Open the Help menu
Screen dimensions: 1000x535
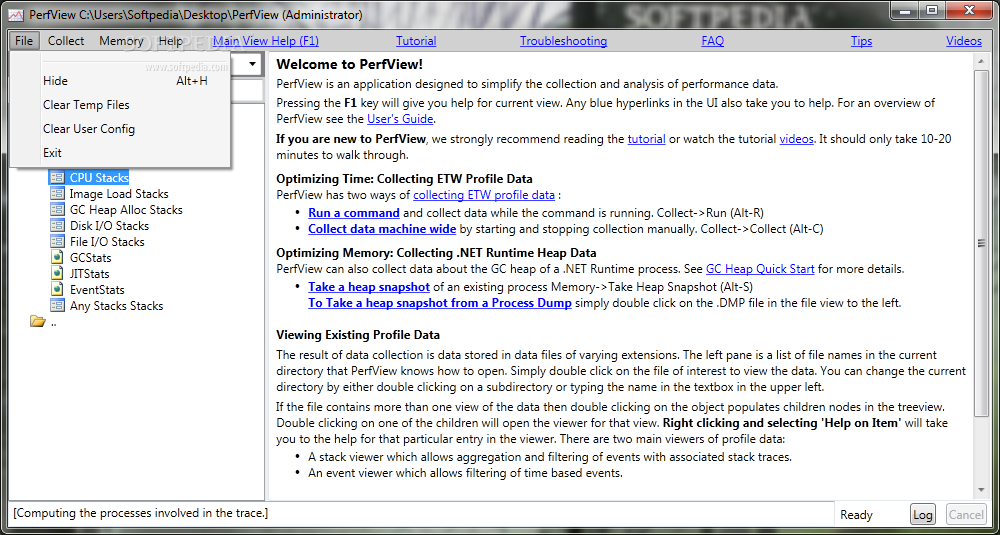(170, 41)
